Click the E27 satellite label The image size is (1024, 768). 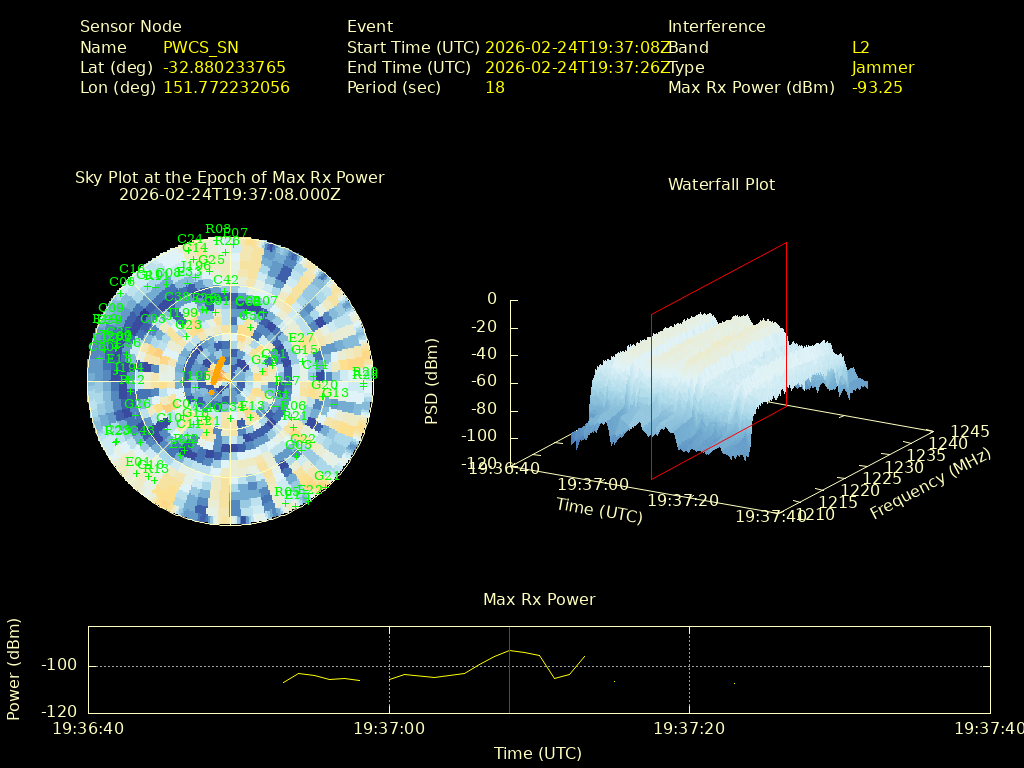pos(300,338)
